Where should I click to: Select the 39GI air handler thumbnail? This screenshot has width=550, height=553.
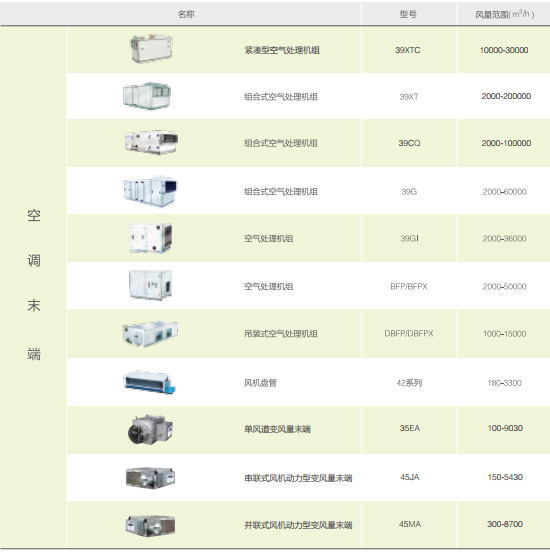(151, 238)
